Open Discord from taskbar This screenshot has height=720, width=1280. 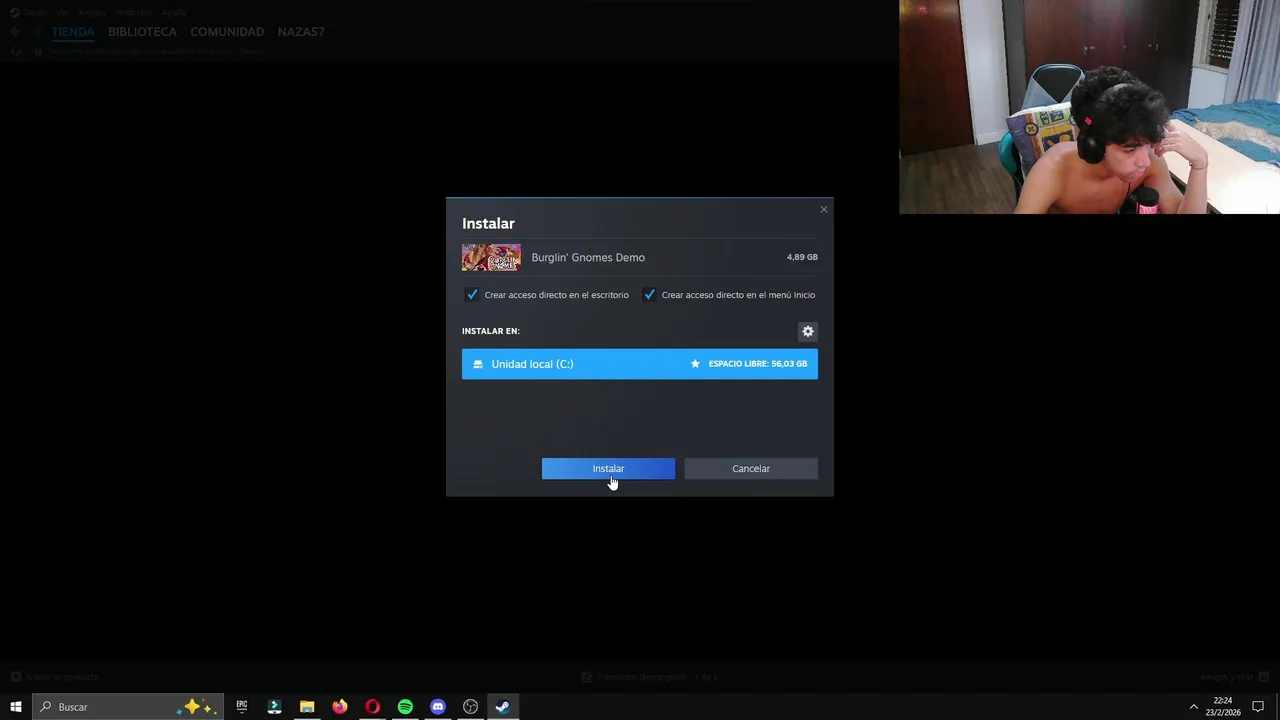[x=438, y=707]
